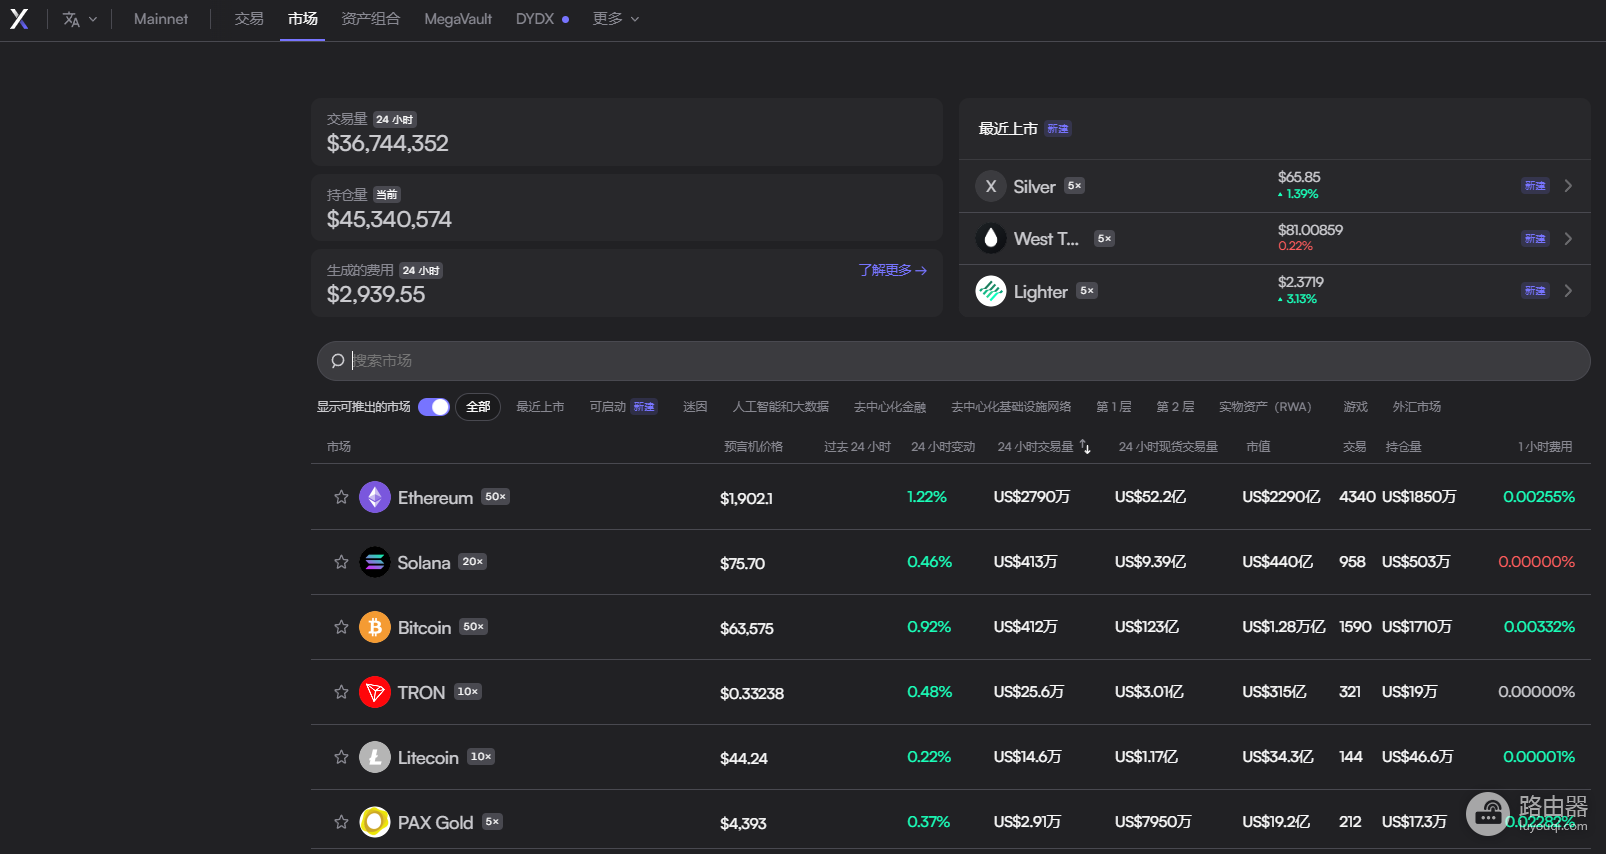Sort by the 24 小时现货交易量 column header

pos(1168,447)
